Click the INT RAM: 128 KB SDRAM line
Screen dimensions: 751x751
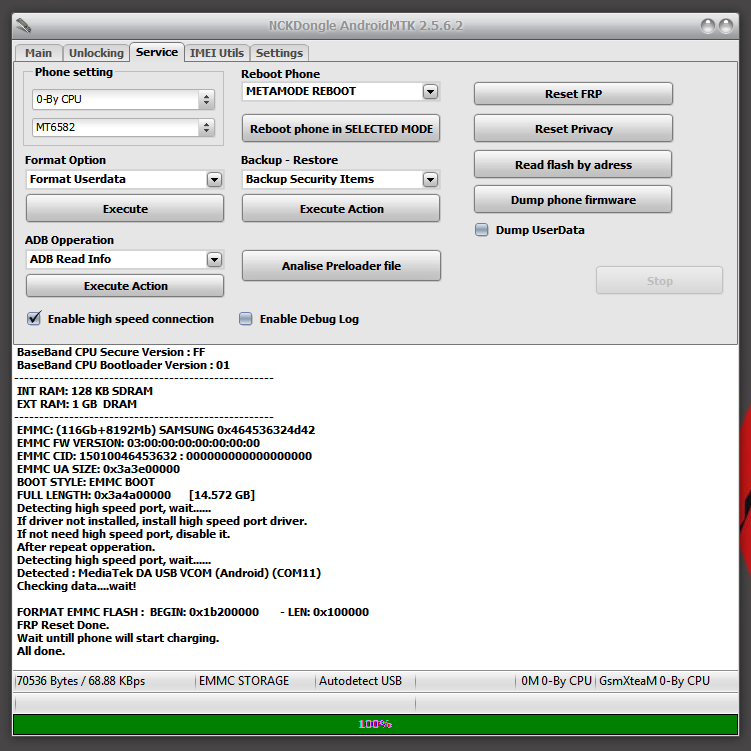[85, 391]
